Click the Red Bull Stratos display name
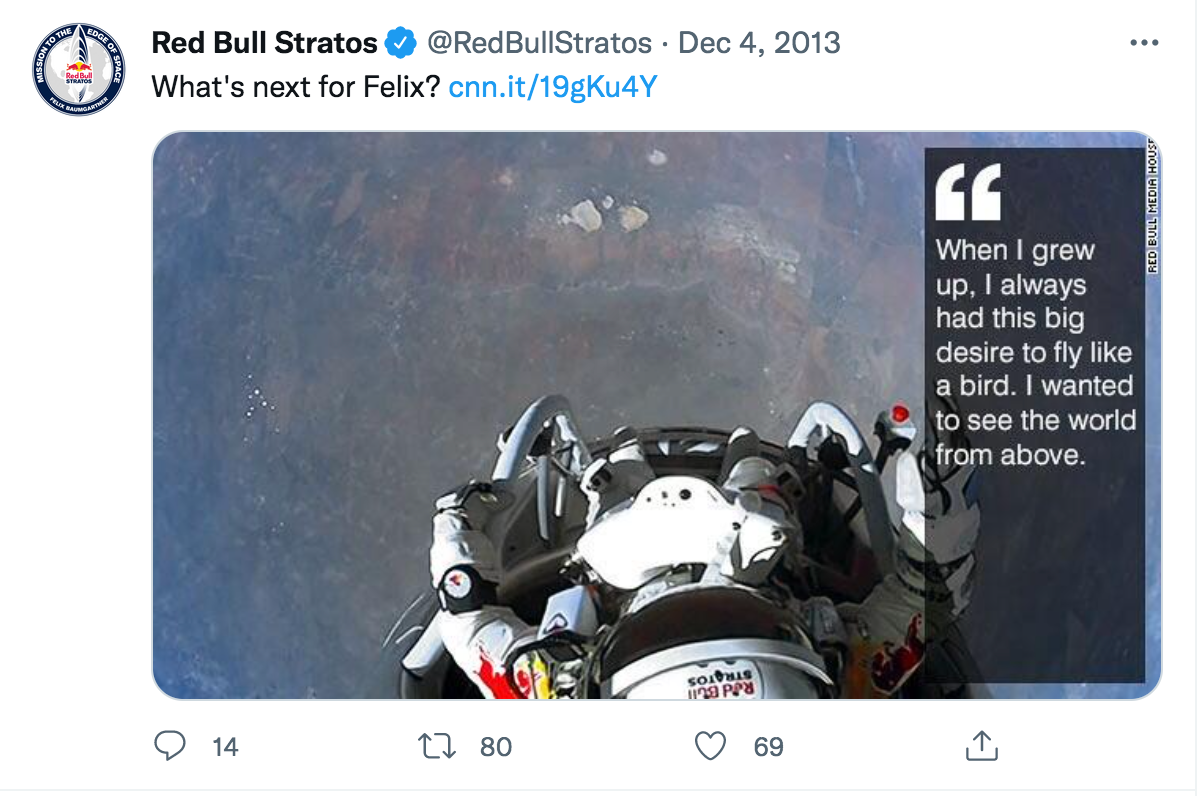The image size is (1202, 796). 265,43
